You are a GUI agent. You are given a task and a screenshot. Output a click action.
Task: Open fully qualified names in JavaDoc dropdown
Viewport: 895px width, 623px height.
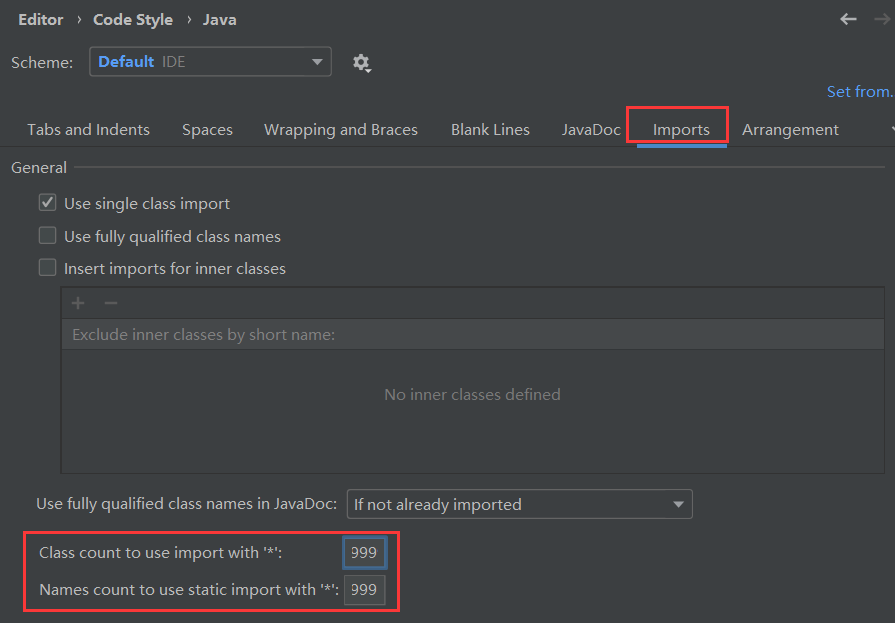(519, 504)
